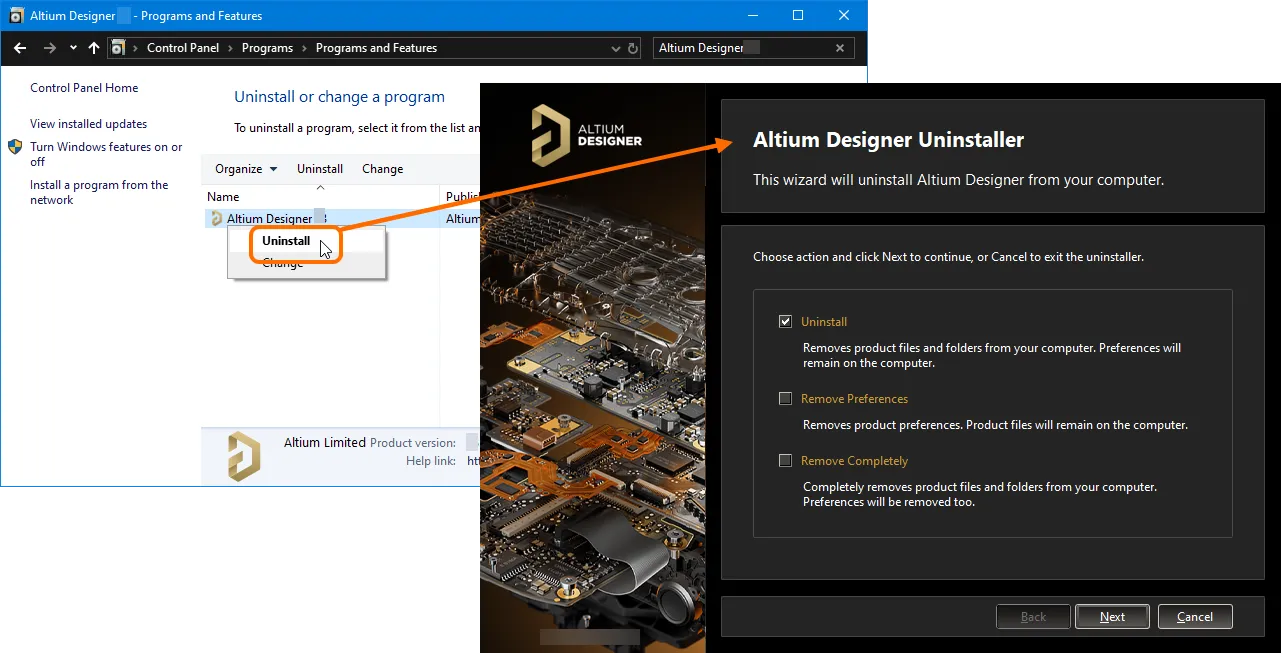
Task: Select the Altium Designer program row
Action: point(343,219)
